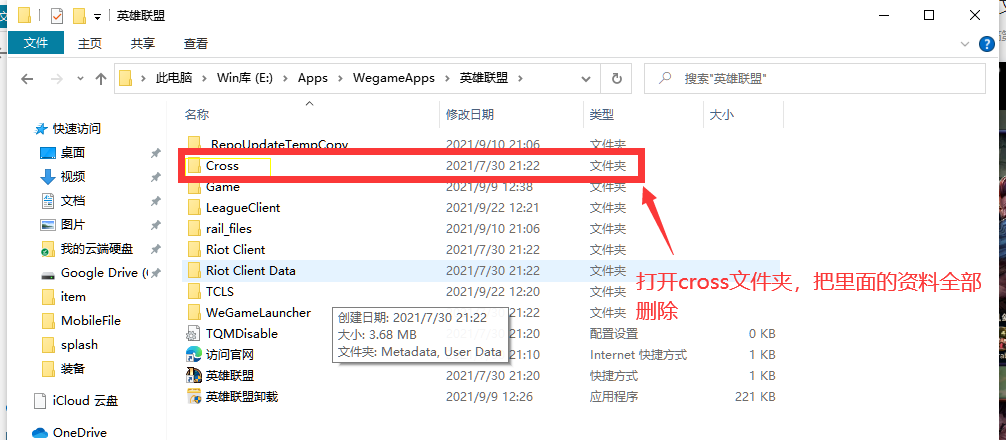The image size is (1006, 440).
Task: Select the Riot Client Data folder icon
Action: point(194,271)
